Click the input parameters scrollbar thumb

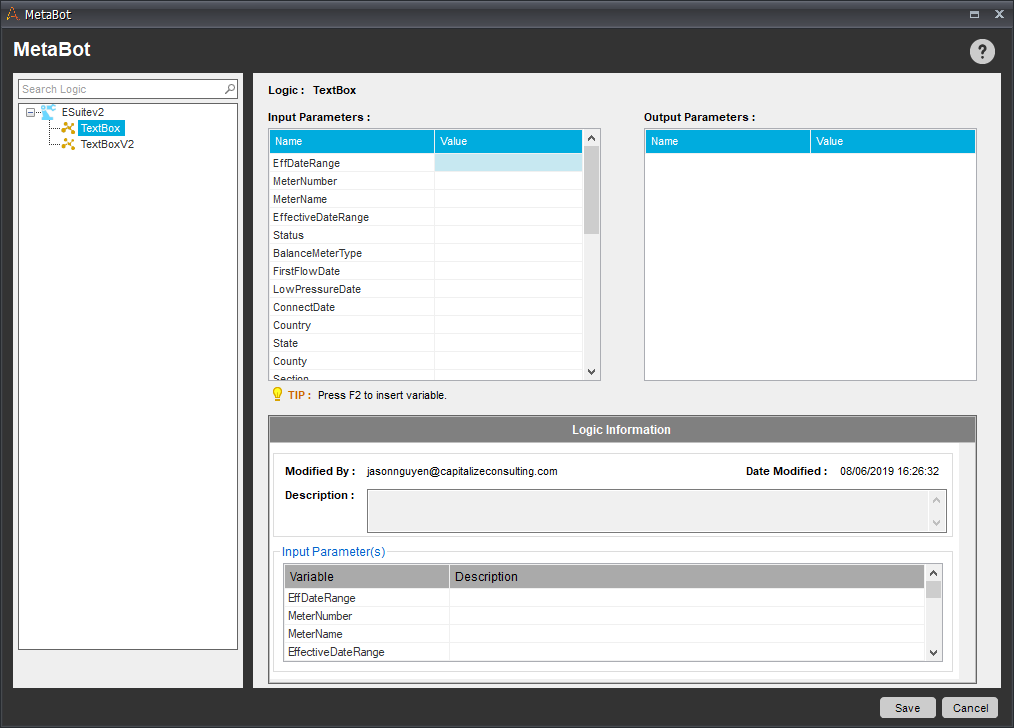click(591, 190)
